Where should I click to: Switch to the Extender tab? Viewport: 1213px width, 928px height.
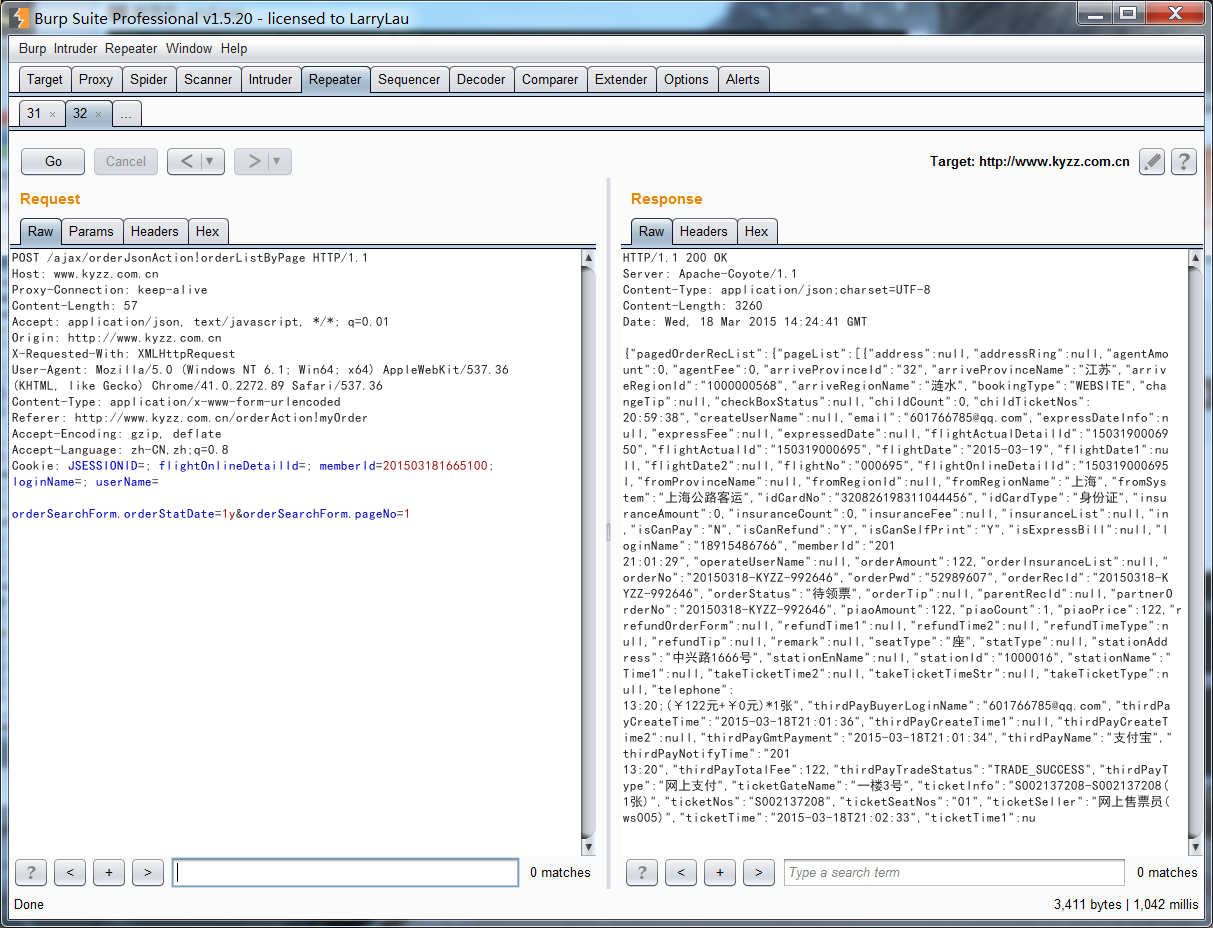point(621,80)
